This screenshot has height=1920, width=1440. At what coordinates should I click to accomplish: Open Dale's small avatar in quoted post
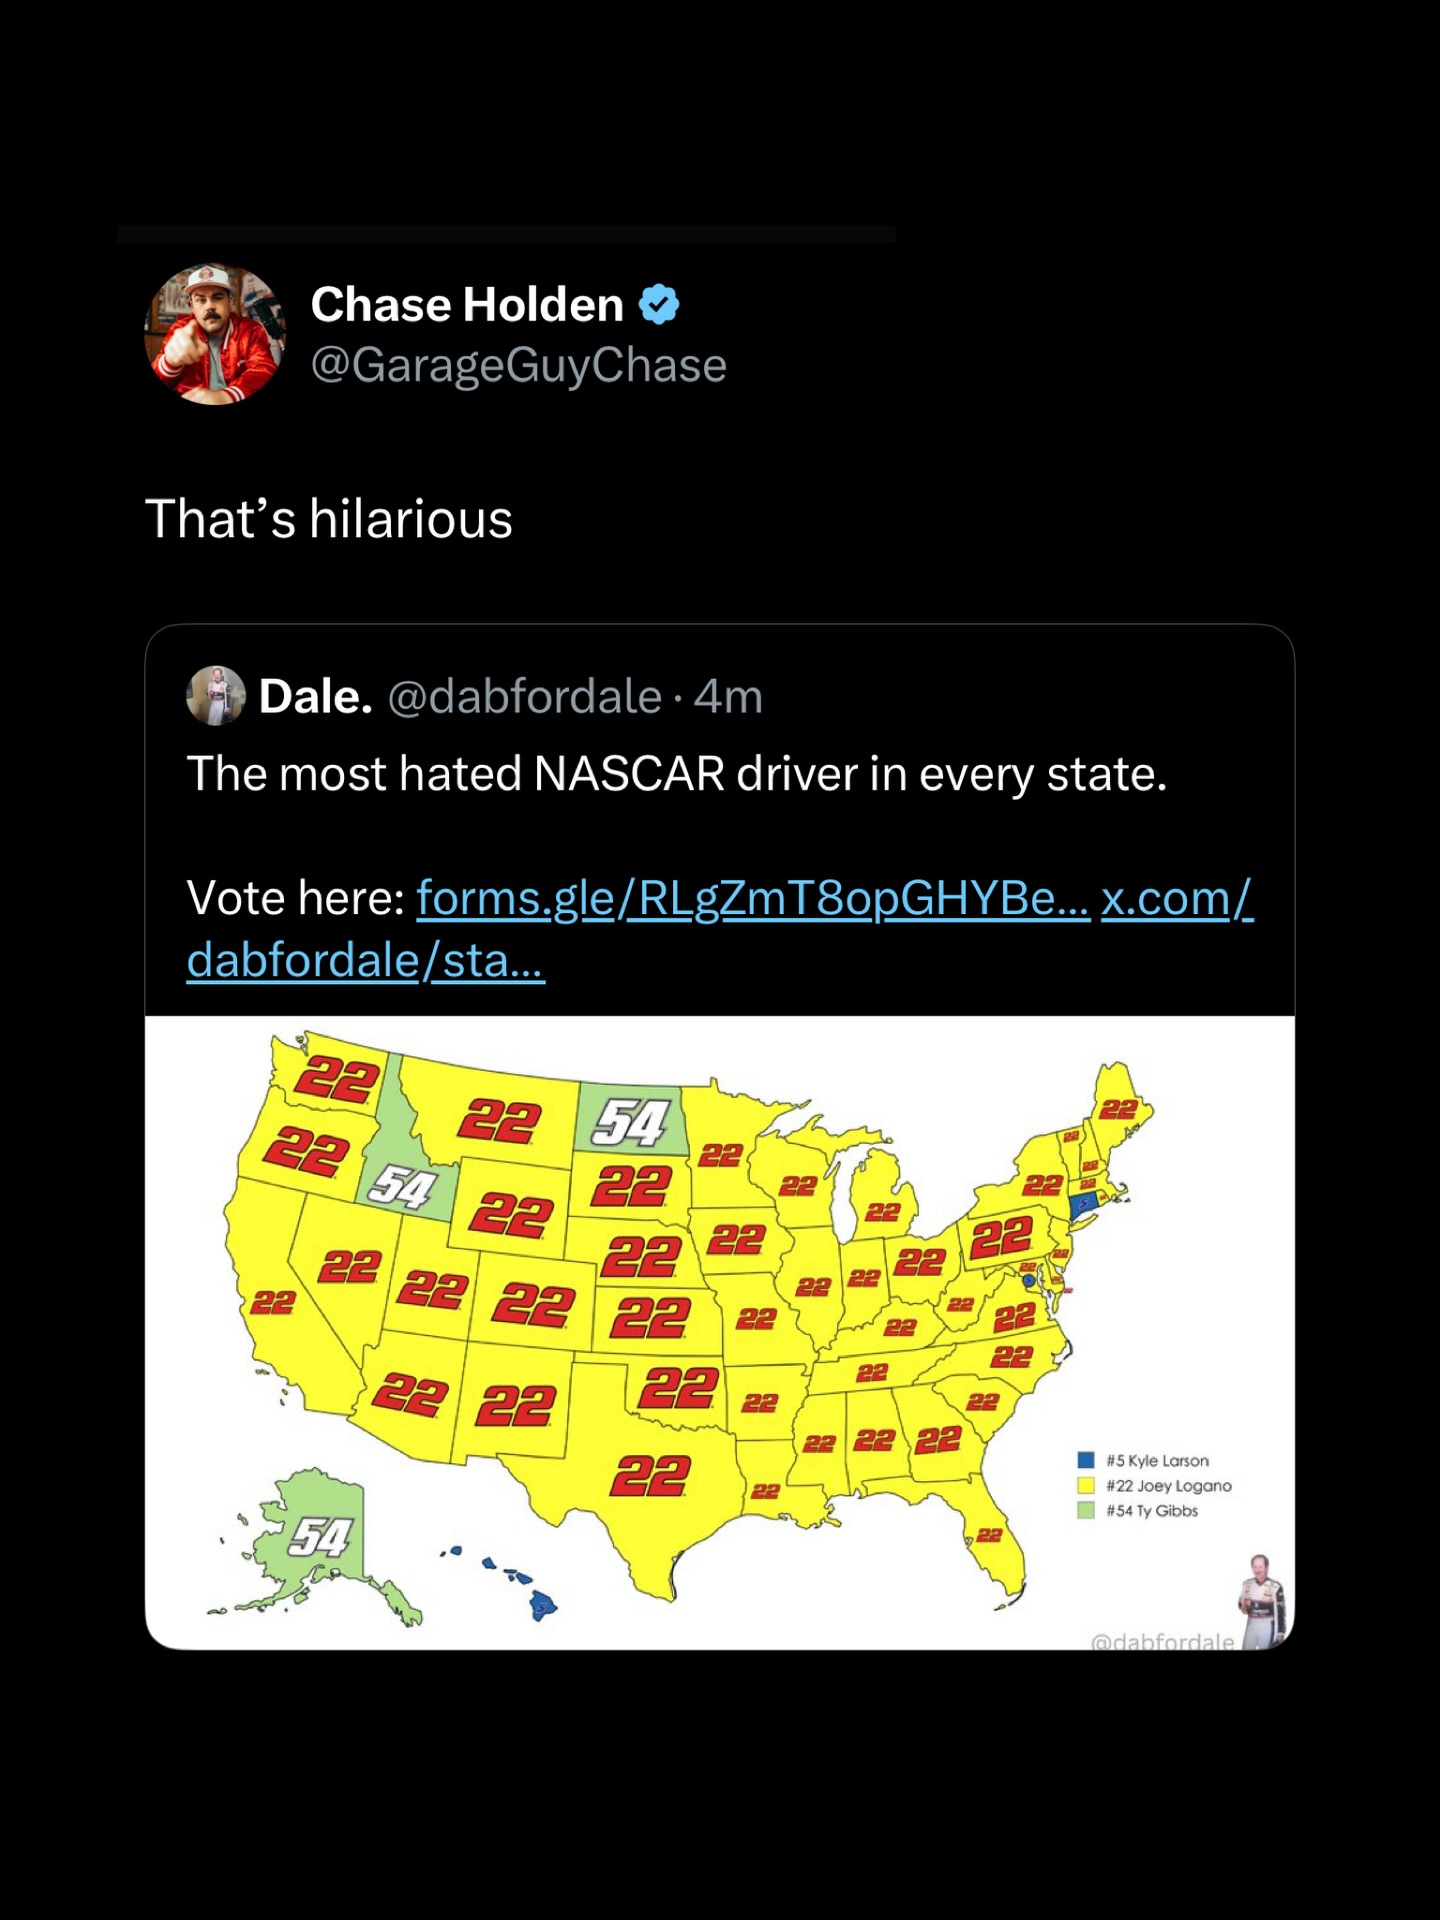215,696
